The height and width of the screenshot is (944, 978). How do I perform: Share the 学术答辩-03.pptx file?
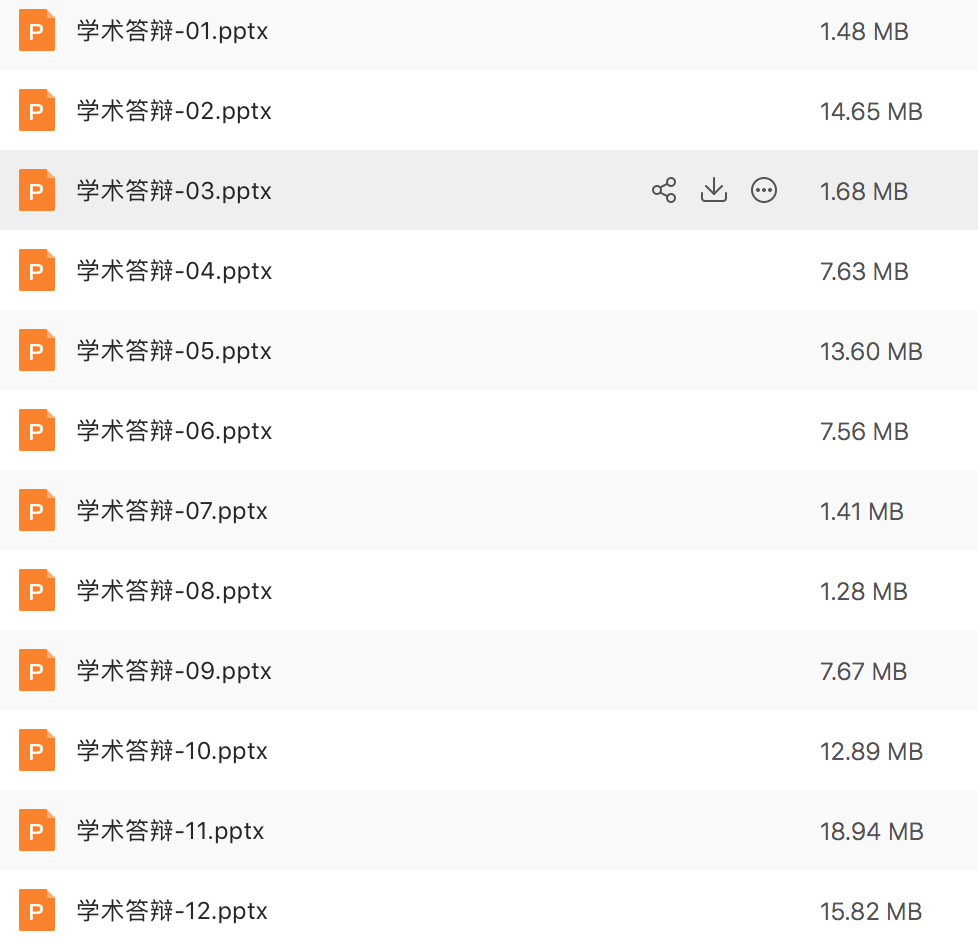pyautogui.click(x=664, y=190)
